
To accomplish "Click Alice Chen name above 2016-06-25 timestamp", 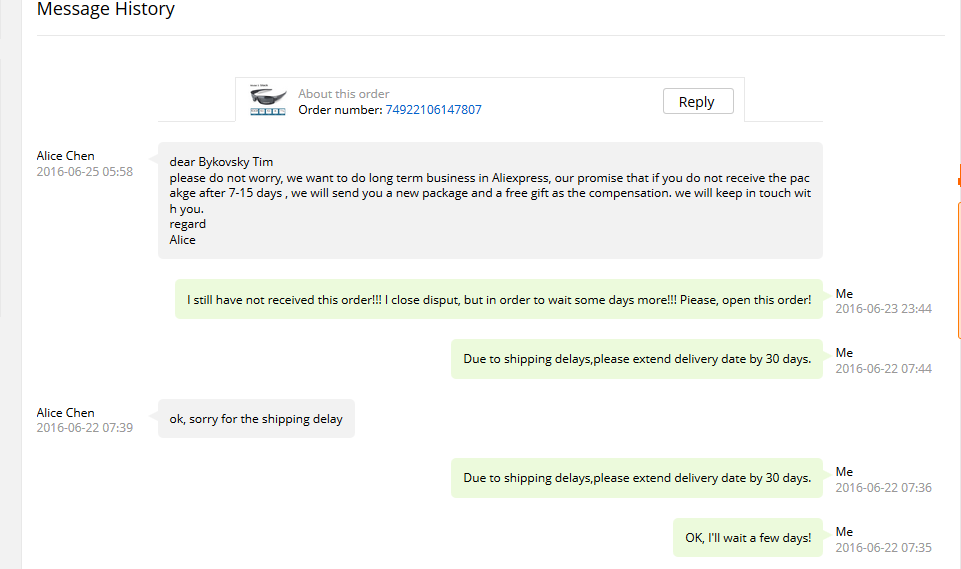I will click(x=66, y=156).
